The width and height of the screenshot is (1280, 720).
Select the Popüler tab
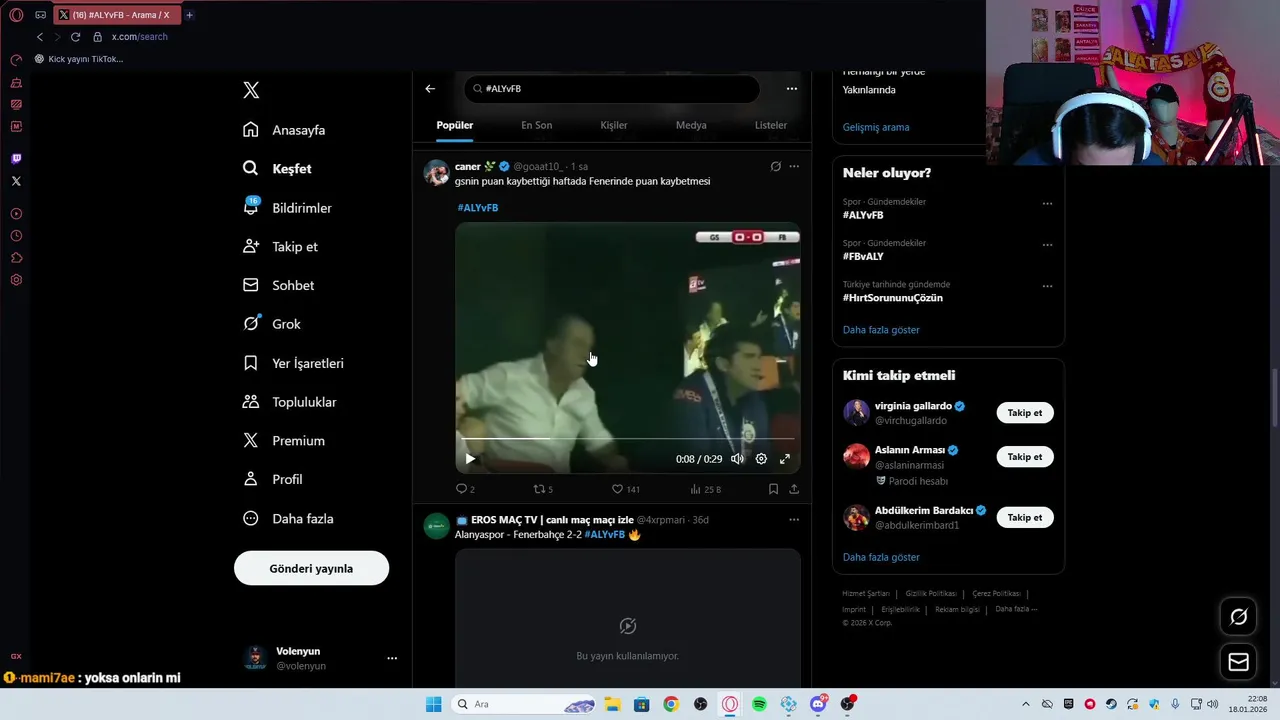(455, 125)
